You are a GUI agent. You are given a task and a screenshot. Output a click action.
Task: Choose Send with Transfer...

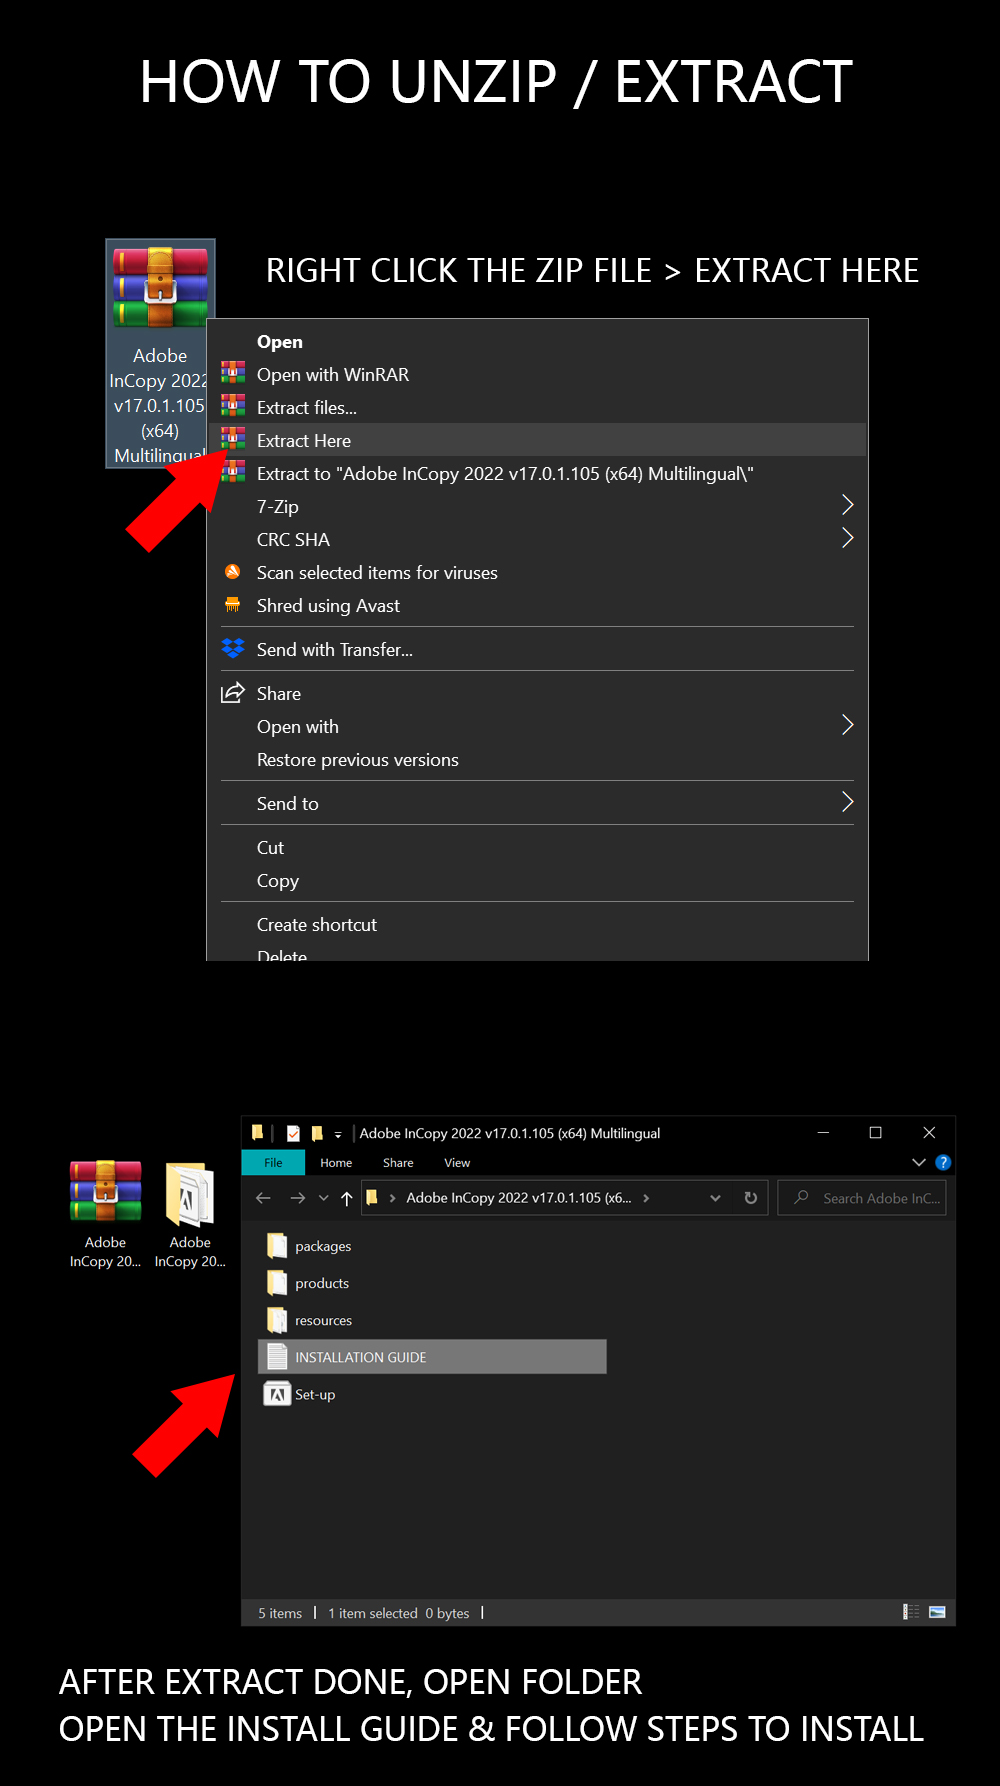click(x=335, y=650)
